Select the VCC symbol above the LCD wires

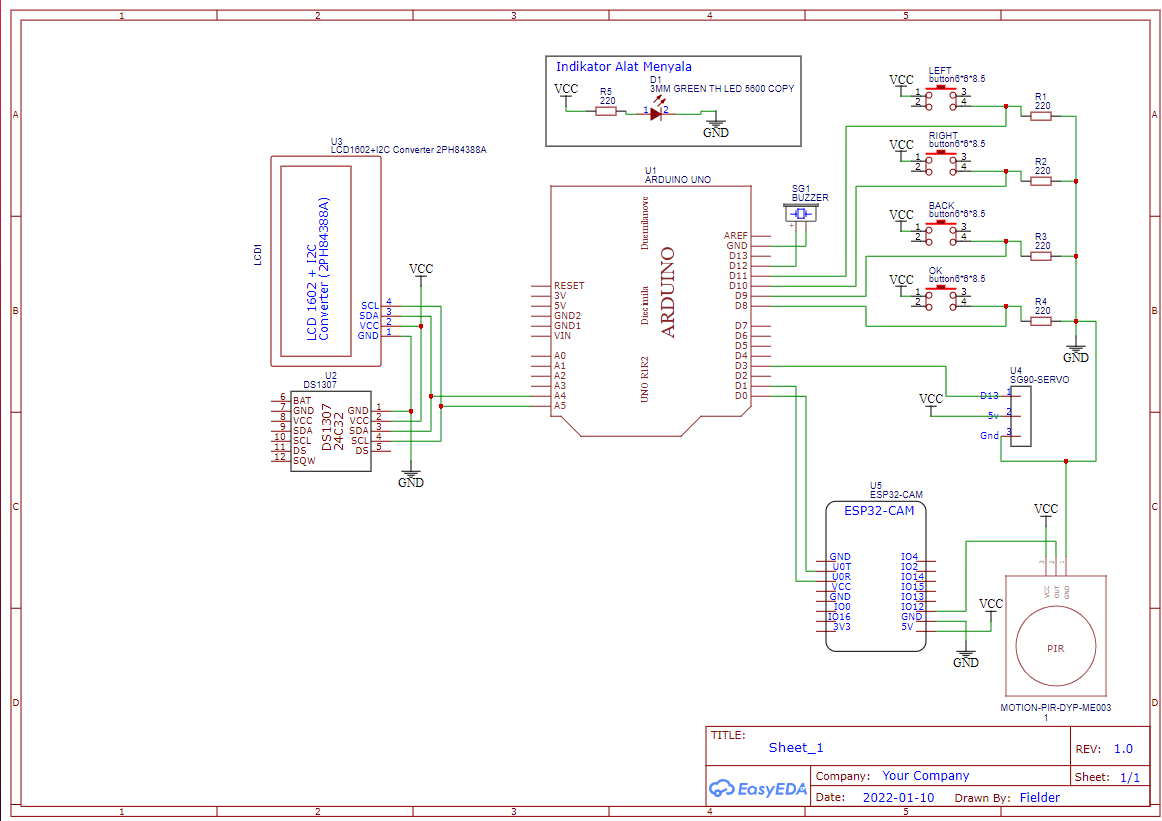[421, 271]
